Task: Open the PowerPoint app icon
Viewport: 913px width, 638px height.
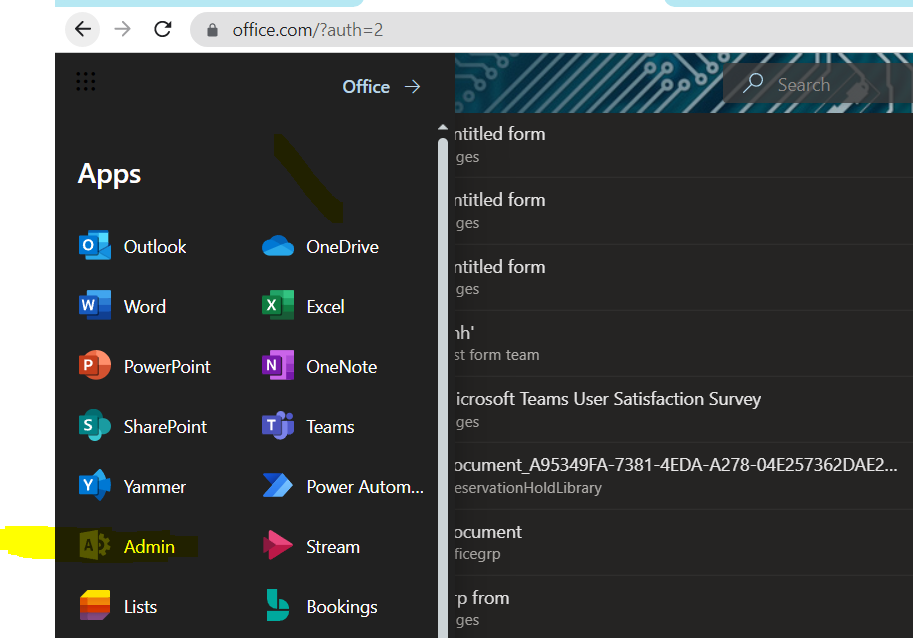Action: point(95,366)
